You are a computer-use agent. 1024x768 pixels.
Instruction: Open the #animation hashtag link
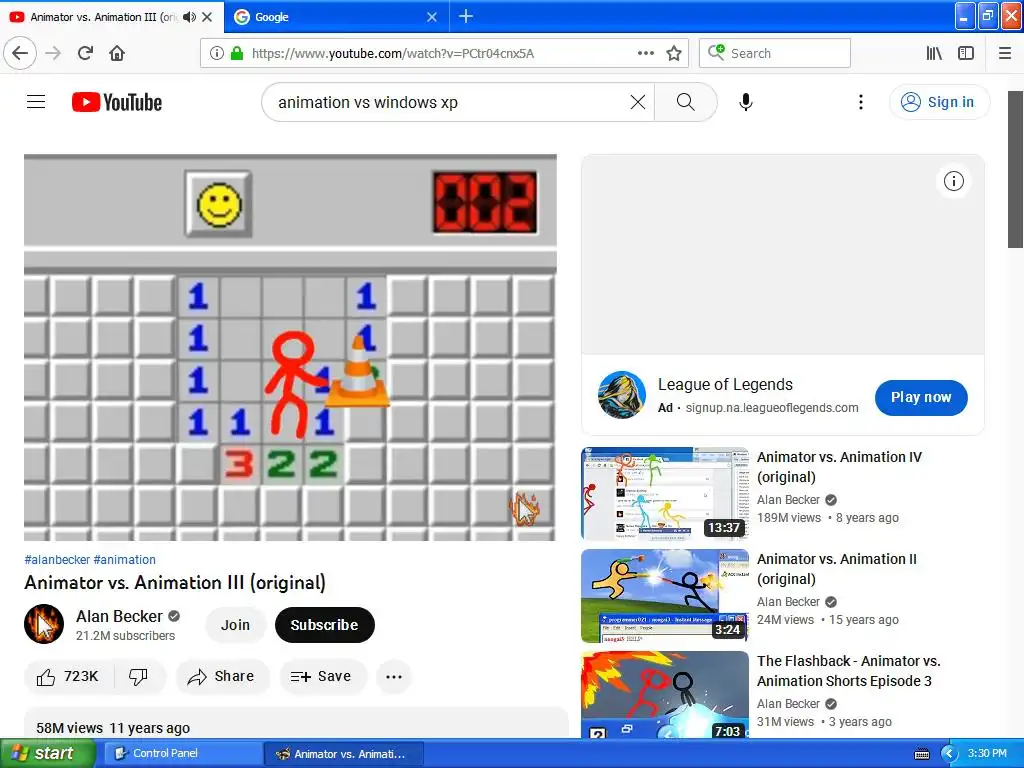pos(125,560)
